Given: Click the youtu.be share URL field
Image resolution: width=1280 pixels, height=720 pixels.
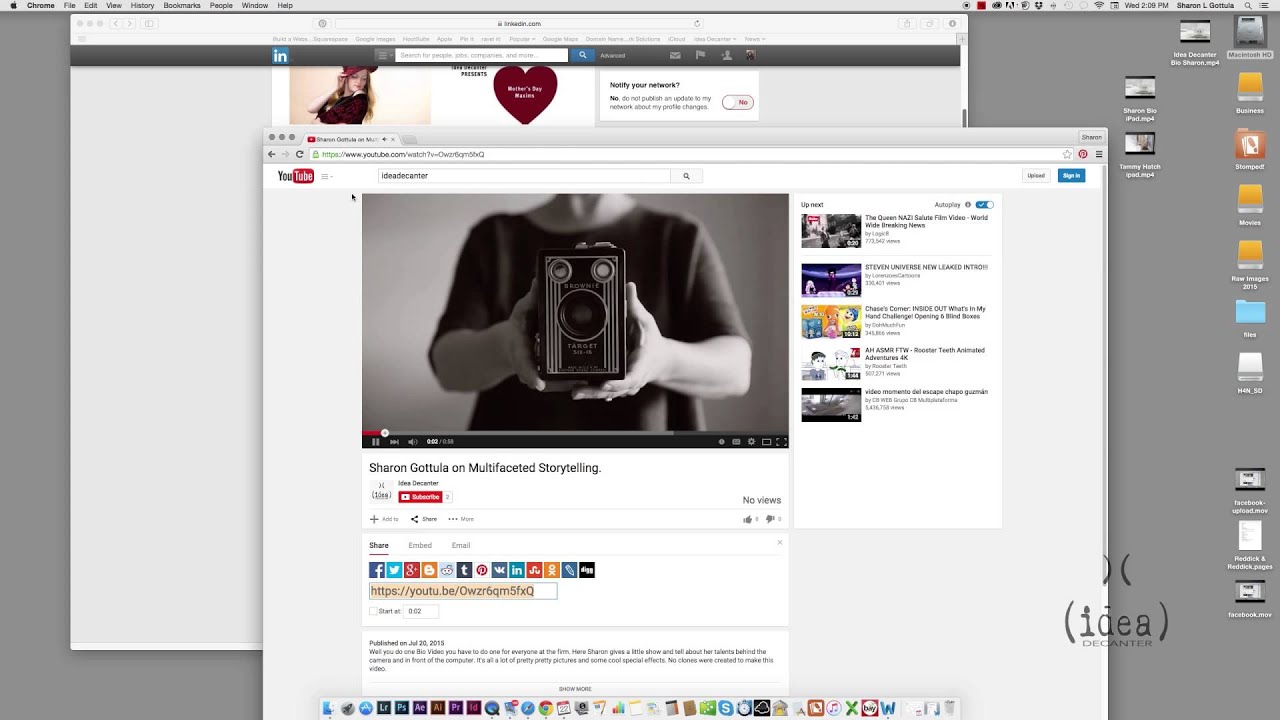Looking at the screenshot, I should 463,591.
